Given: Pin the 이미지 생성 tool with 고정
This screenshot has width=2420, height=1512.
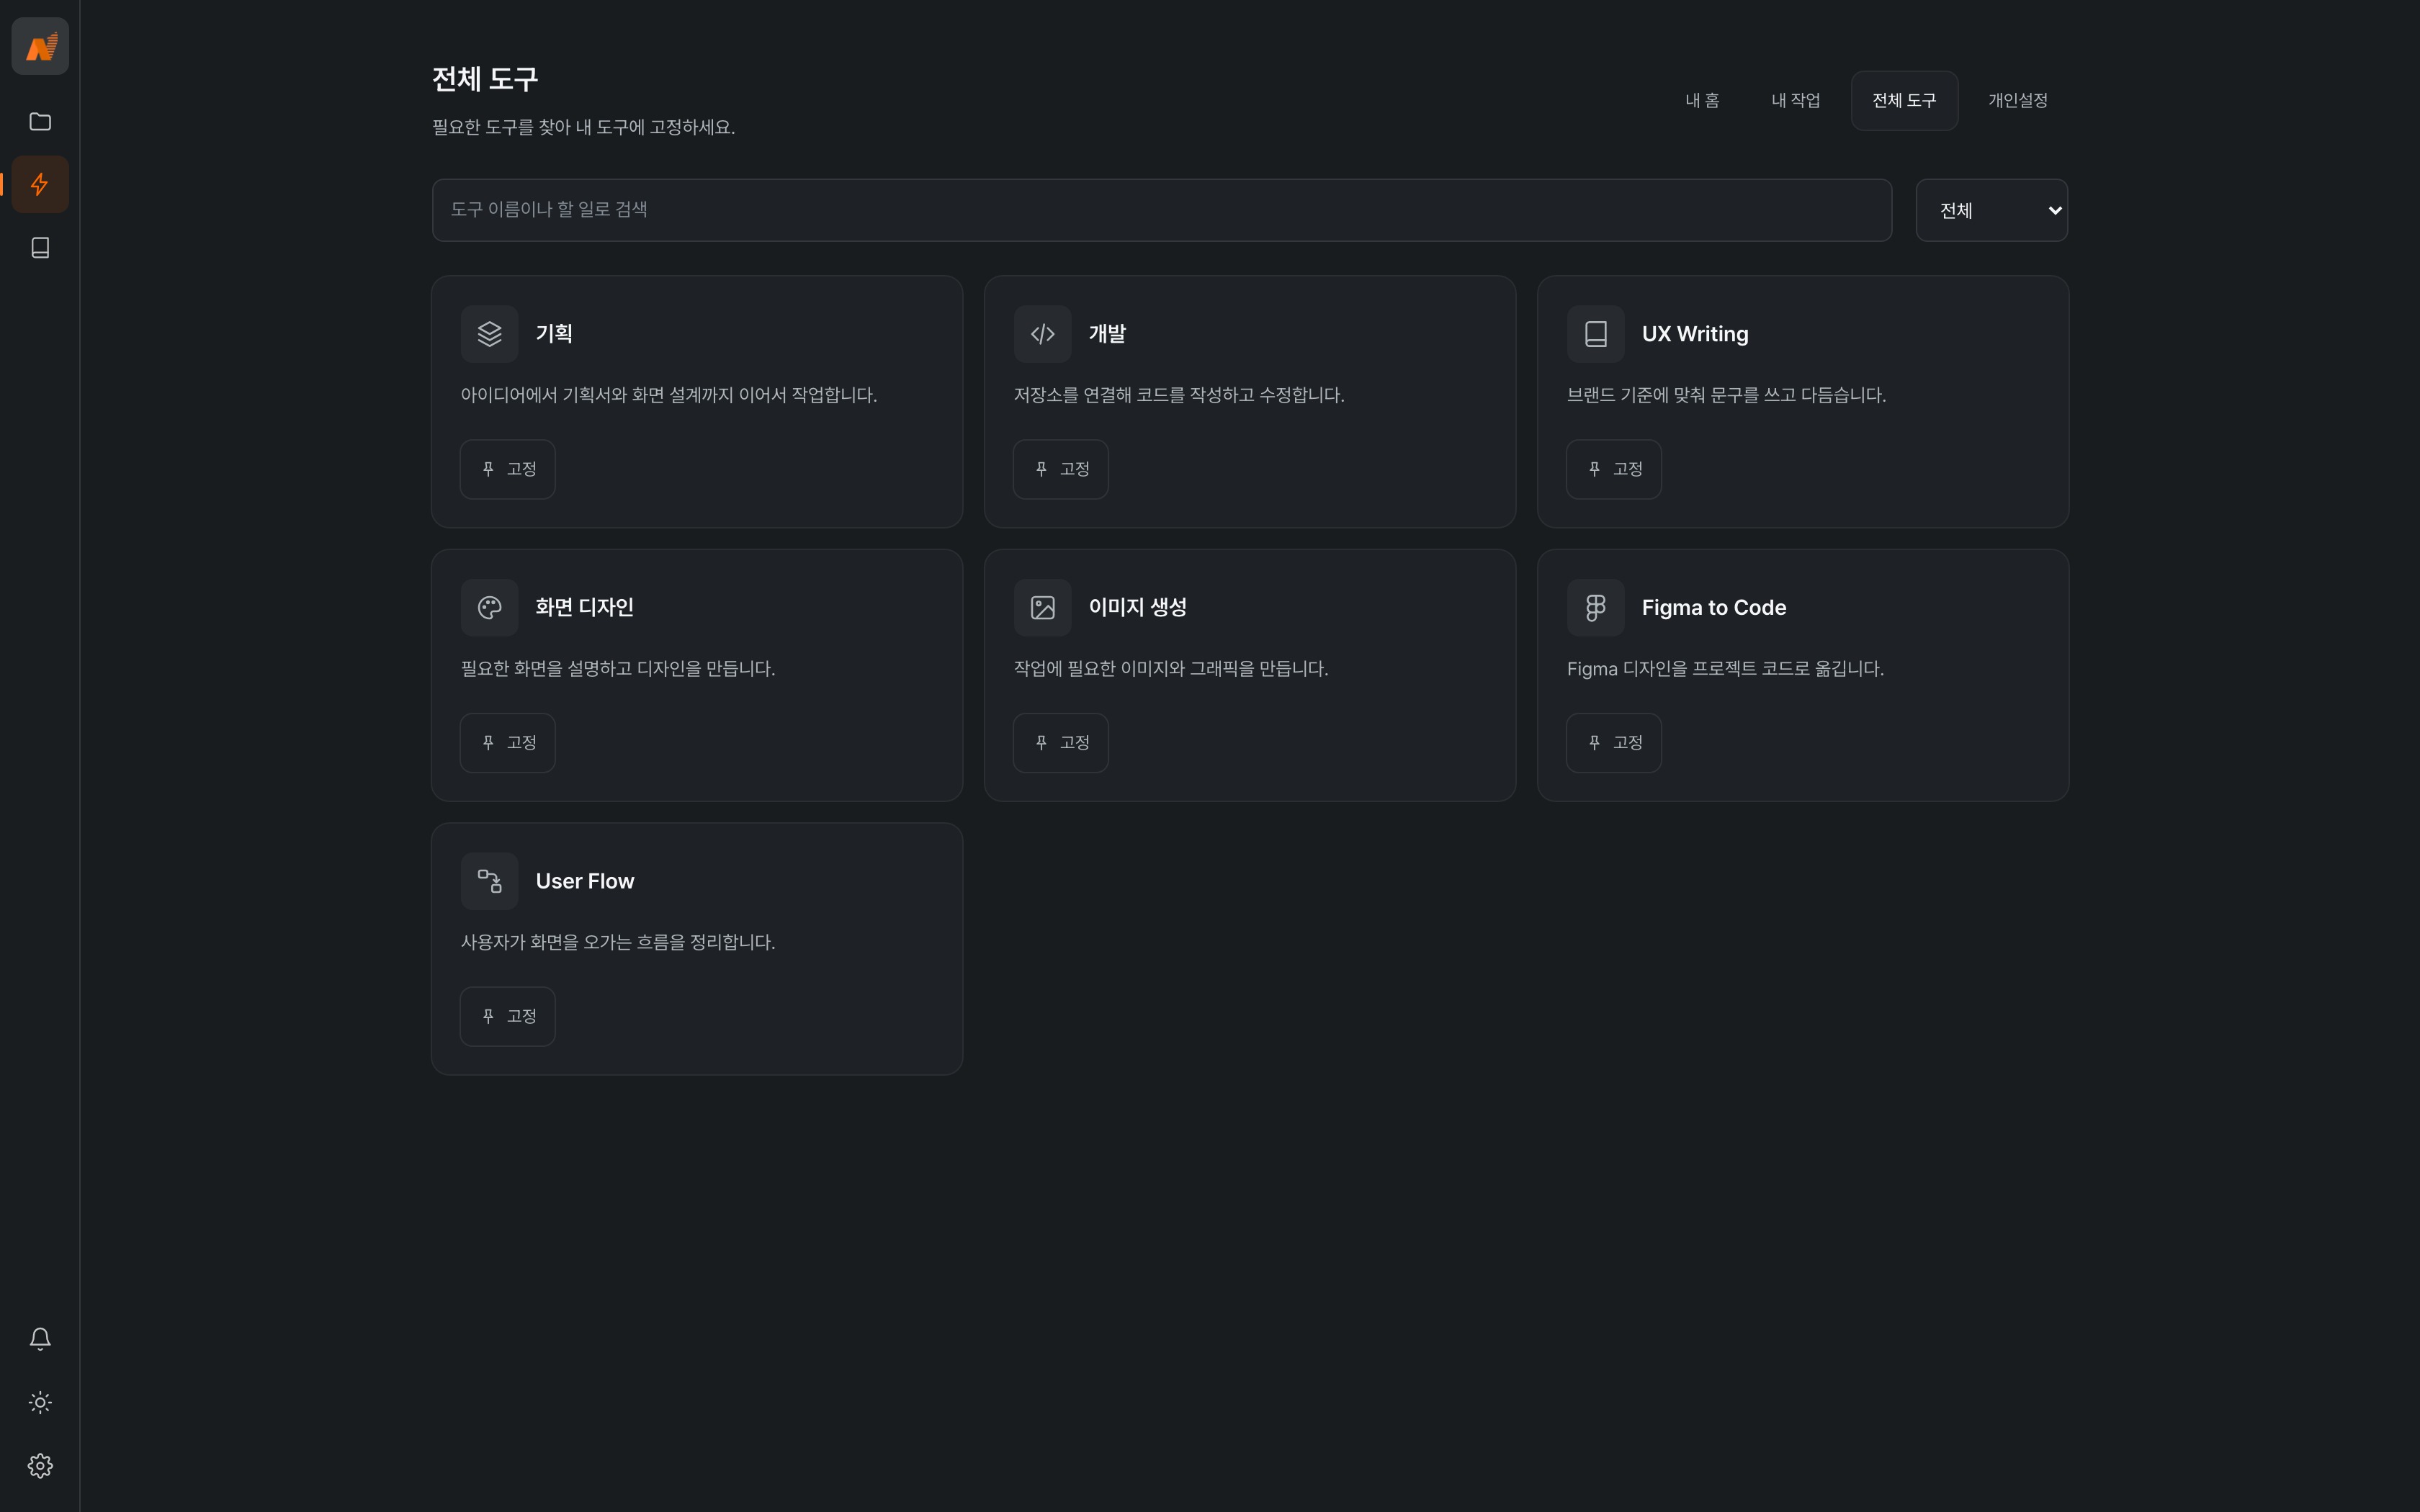Looking at the screenshot, I should pos(1060,742).
